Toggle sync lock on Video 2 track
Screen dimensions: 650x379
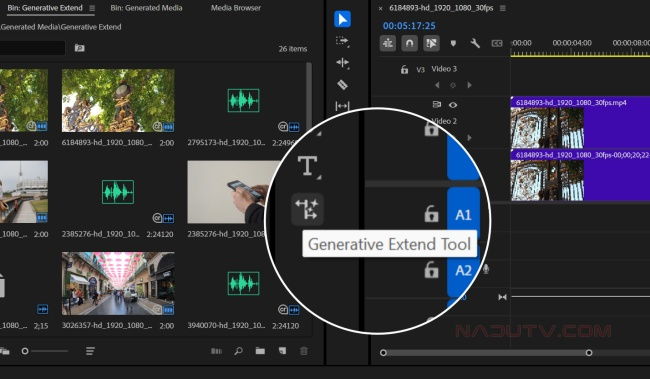[437, 104]
